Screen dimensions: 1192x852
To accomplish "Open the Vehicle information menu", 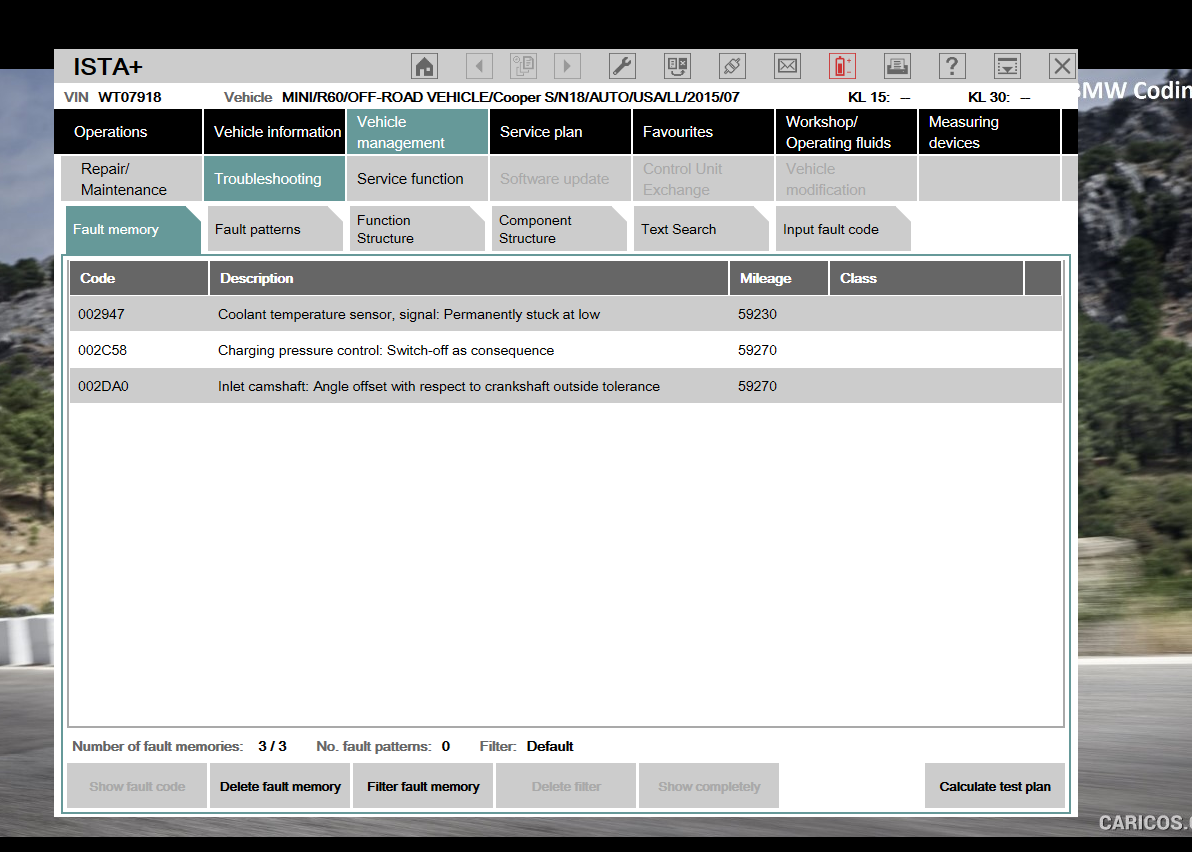I will click(276, 132).
